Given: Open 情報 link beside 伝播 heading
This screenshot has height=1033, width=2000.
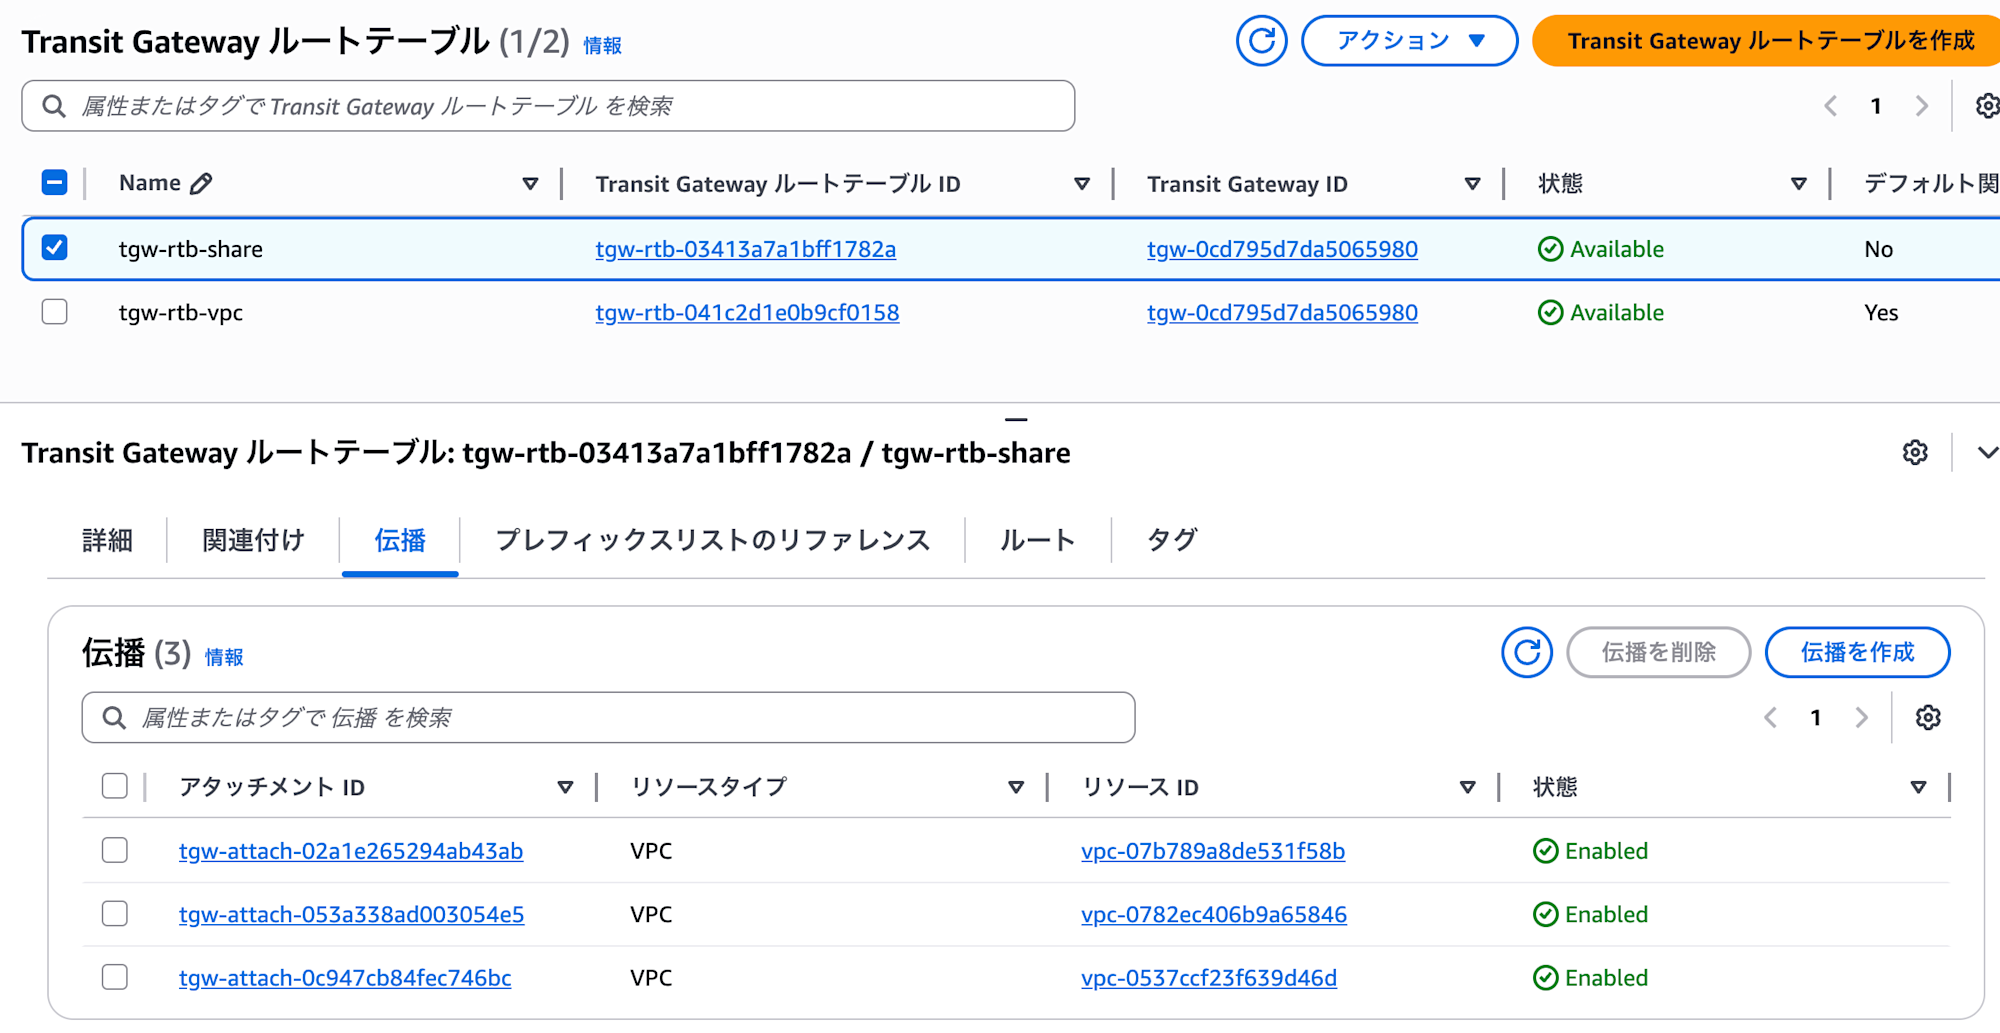Looking at the screenshot, I should pyautogui.click(x=224, y=657).
